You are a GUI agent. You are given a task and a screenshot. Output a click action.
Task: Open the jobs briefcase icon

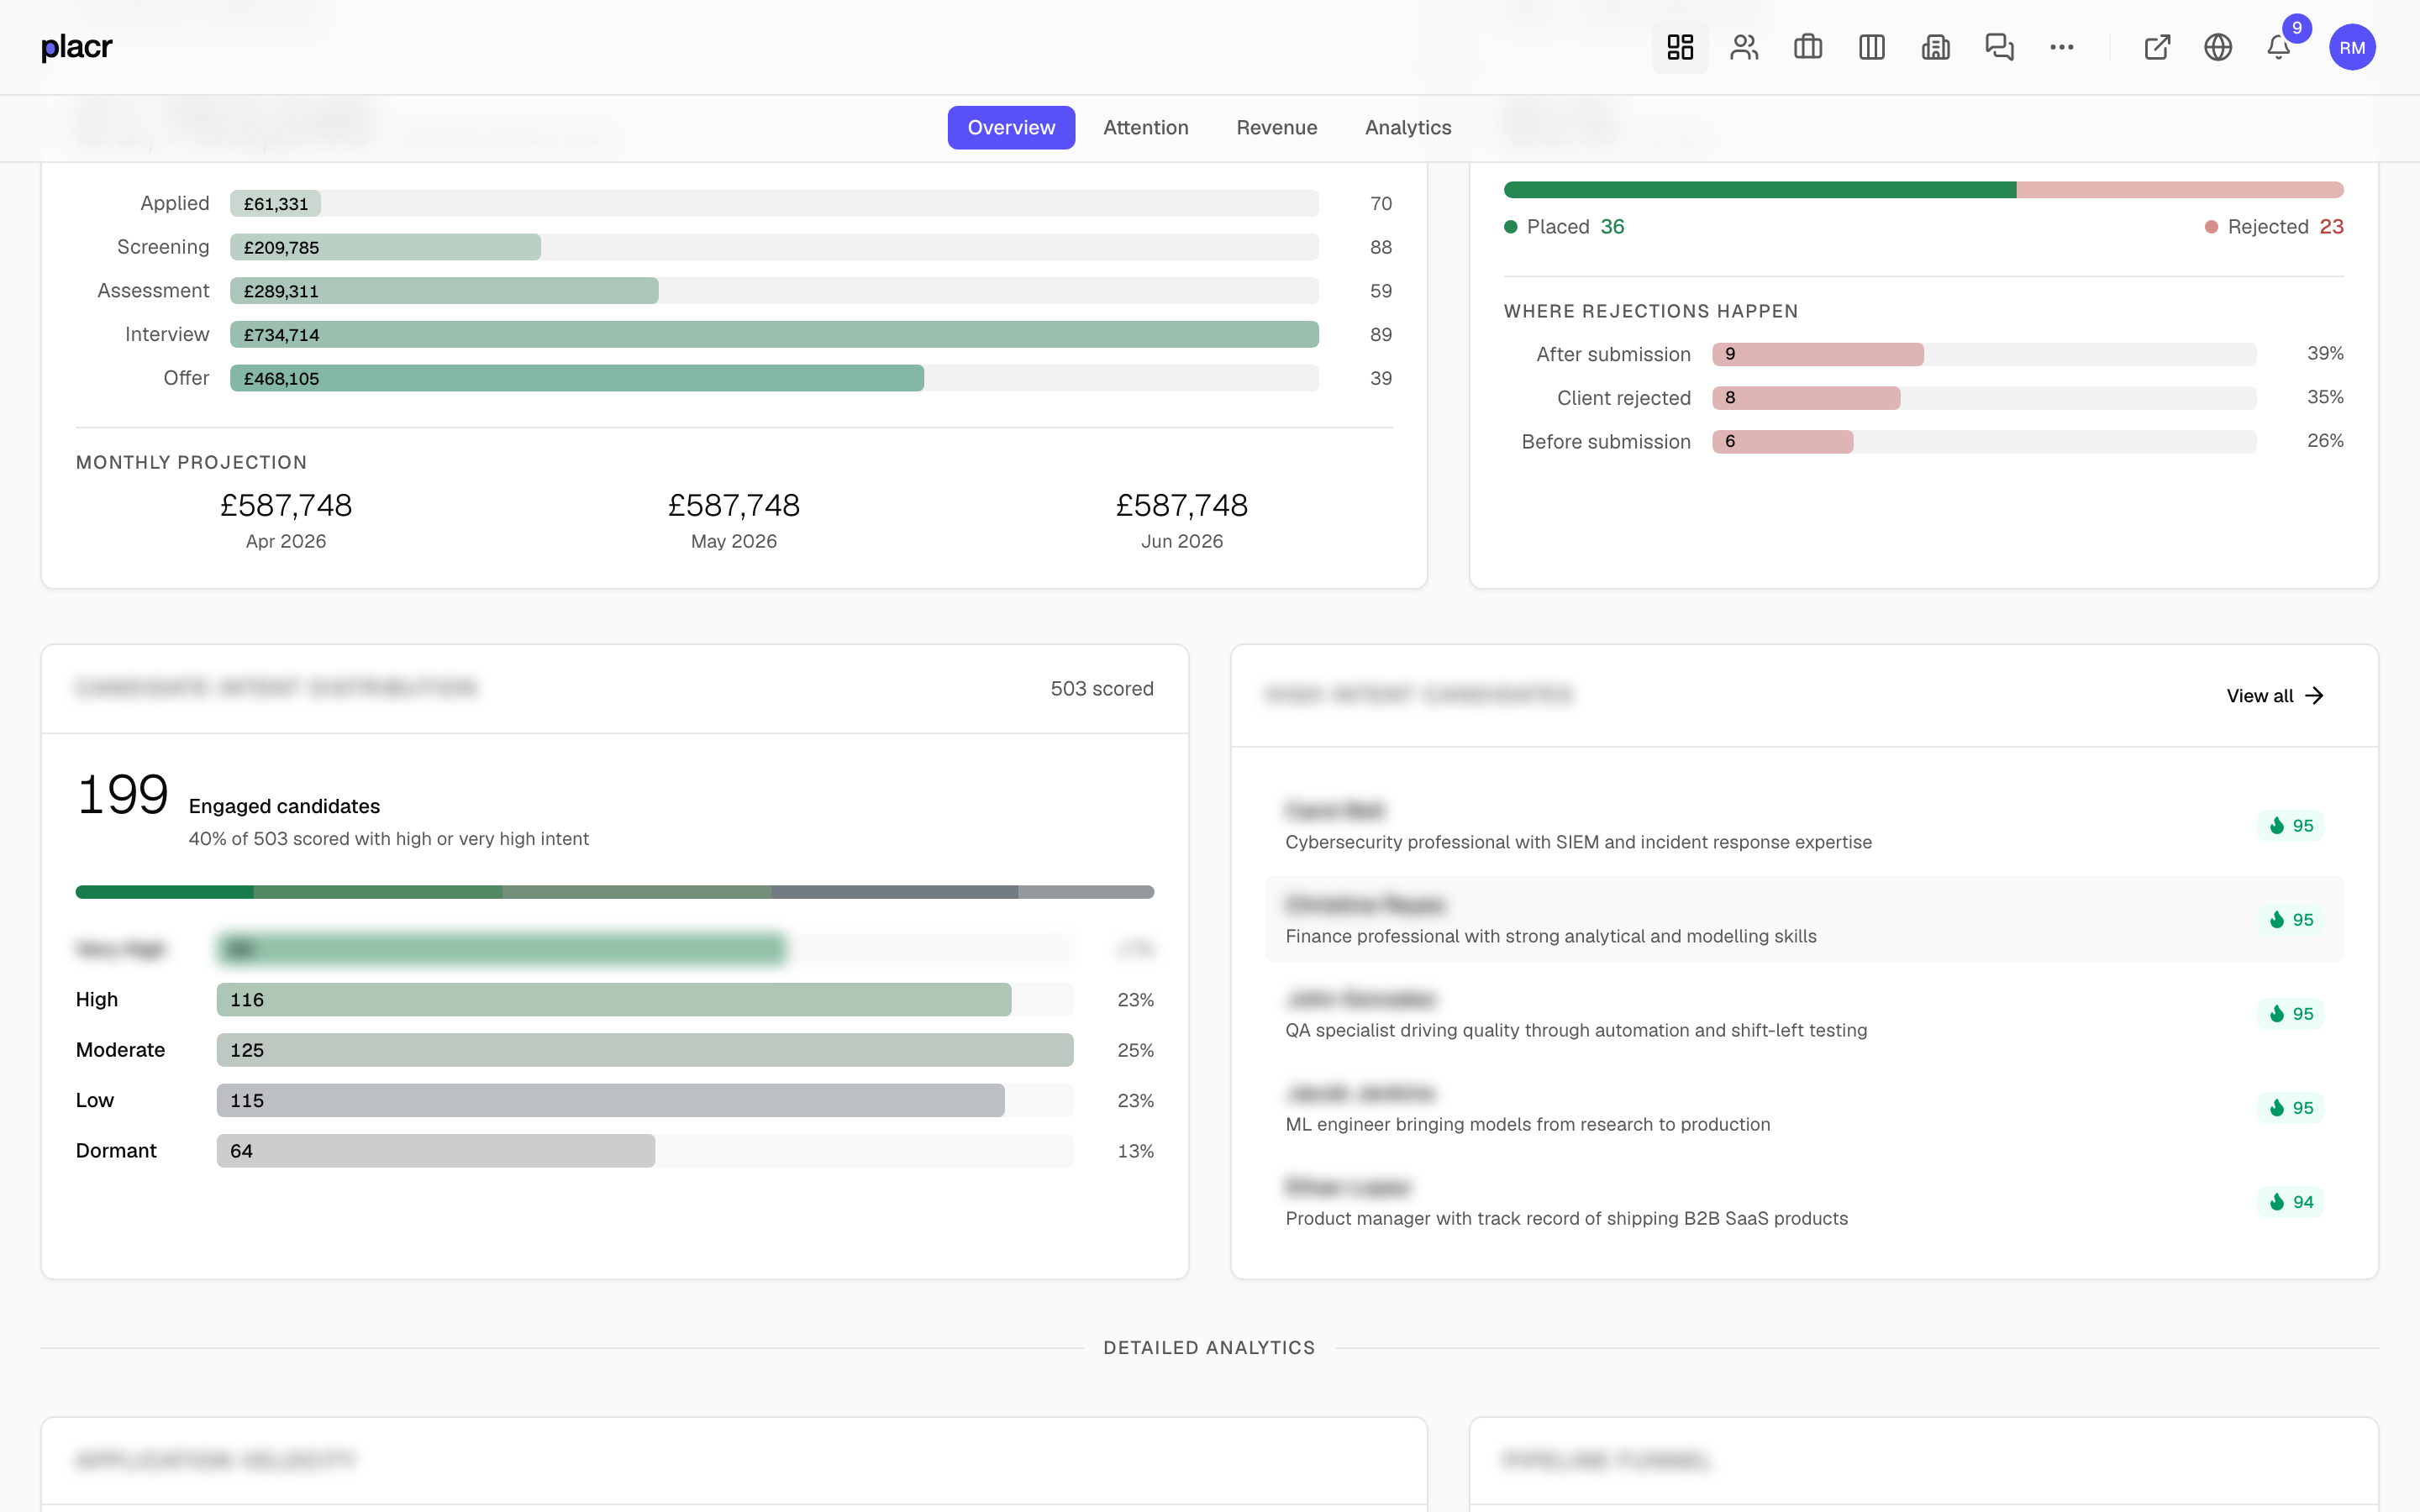click(x=1807, y=47)
